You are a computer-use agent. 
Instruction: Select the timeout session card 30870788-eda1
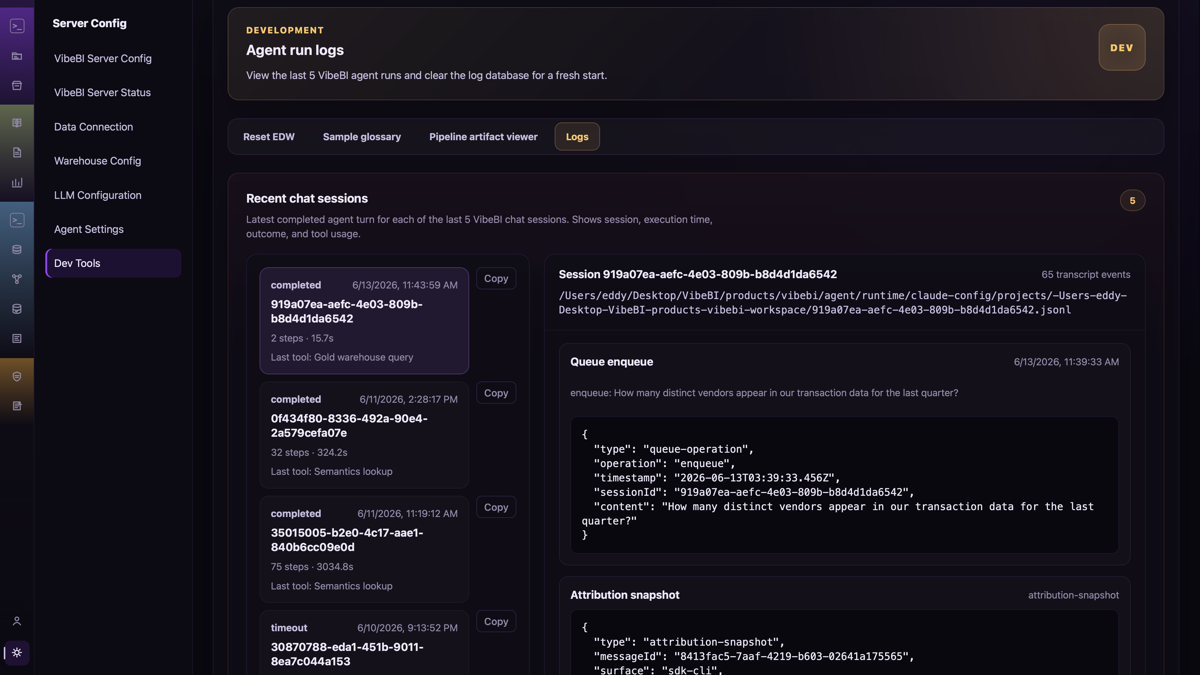point(364,643)
